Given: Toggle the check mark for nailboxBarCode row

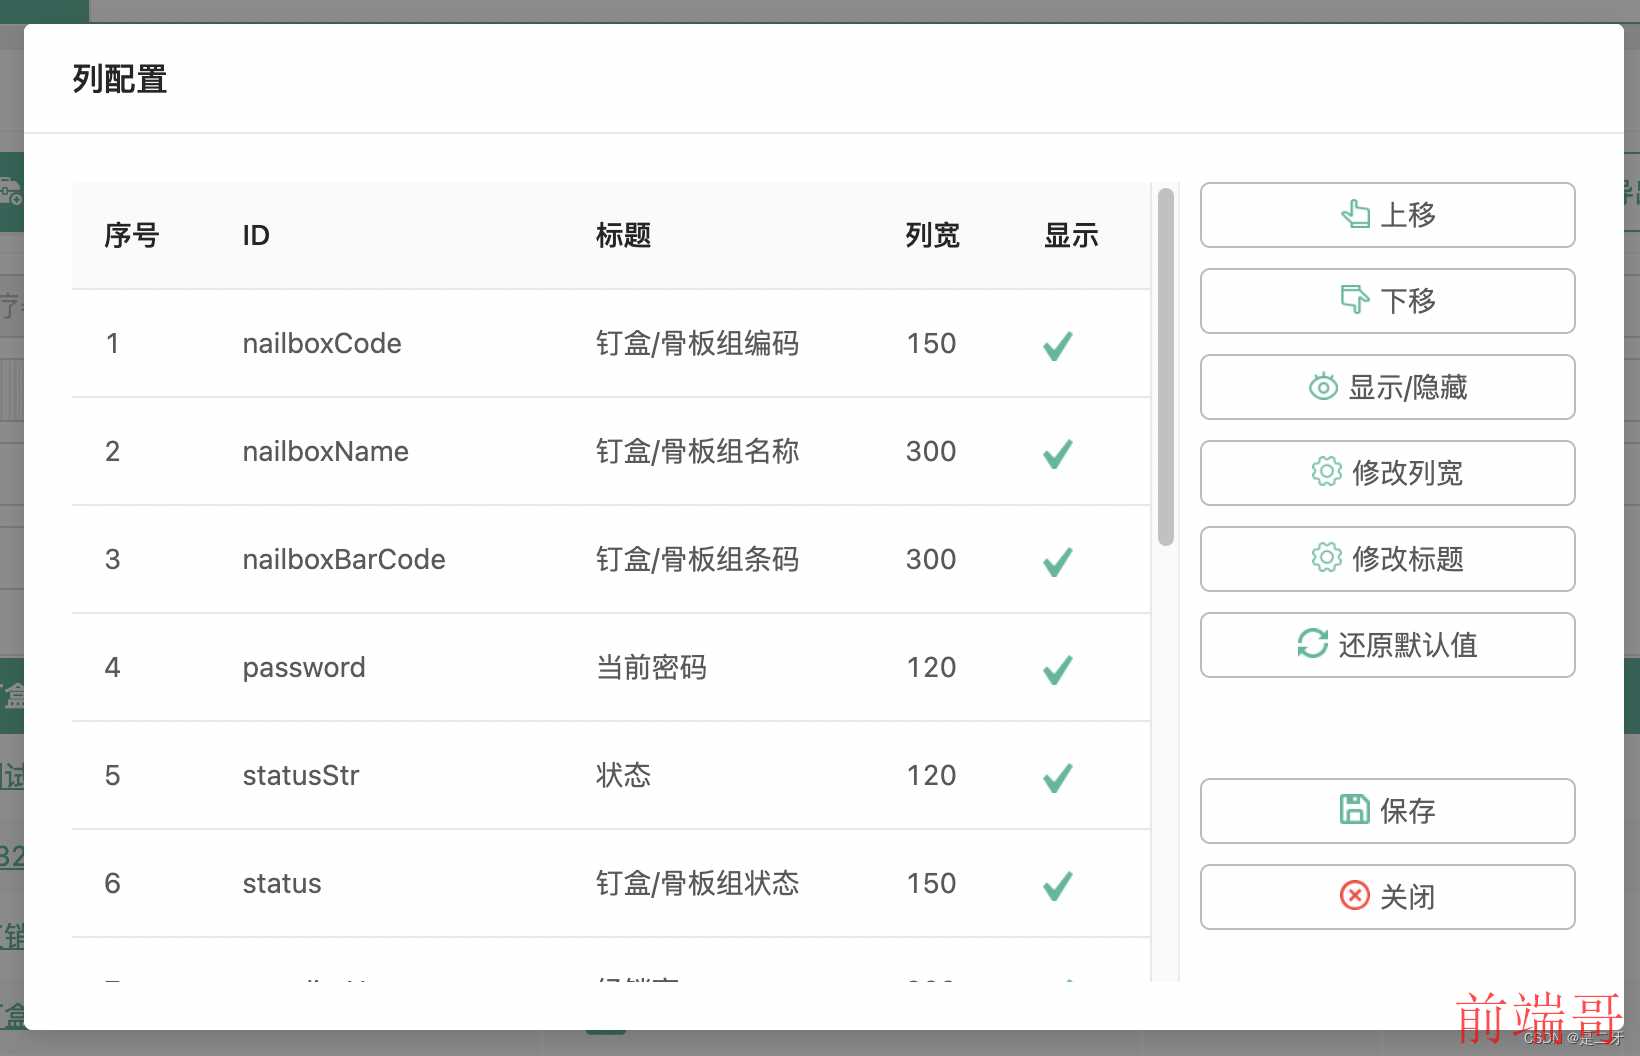Looking at the screenshot, I should (1057, 561).
